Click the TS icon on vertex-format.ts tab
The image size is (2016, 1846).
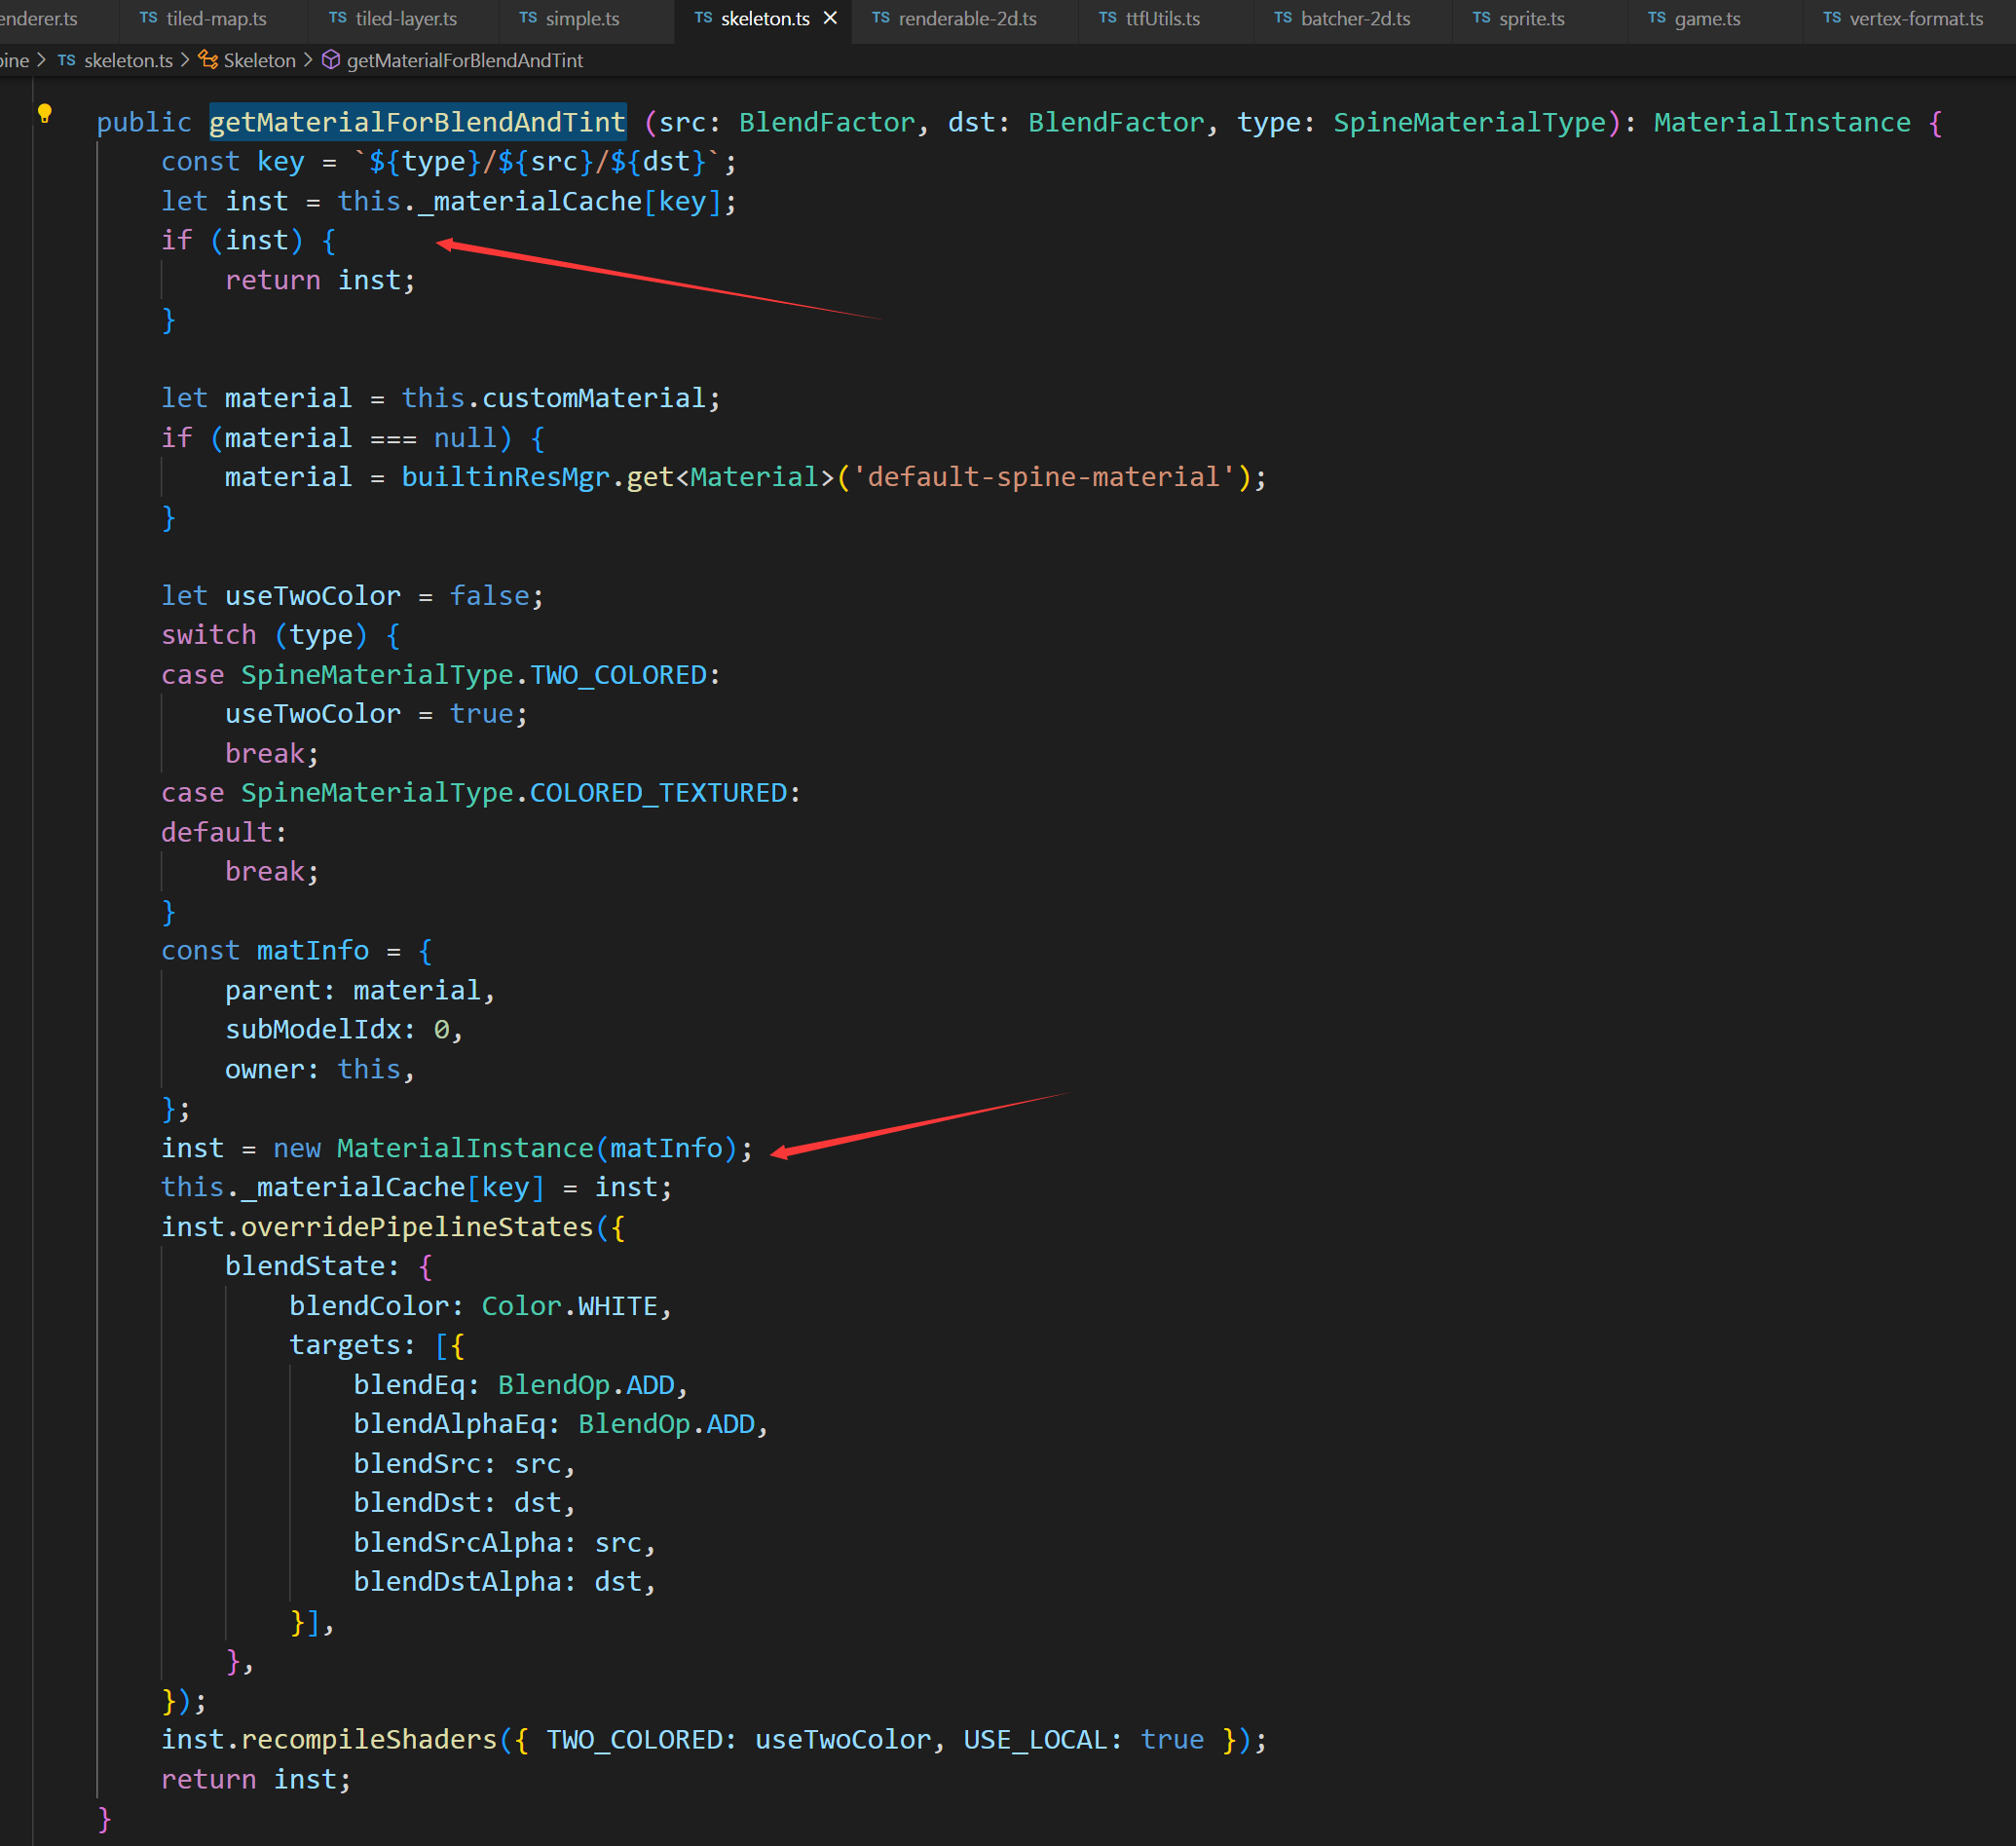click(1831, 18)
